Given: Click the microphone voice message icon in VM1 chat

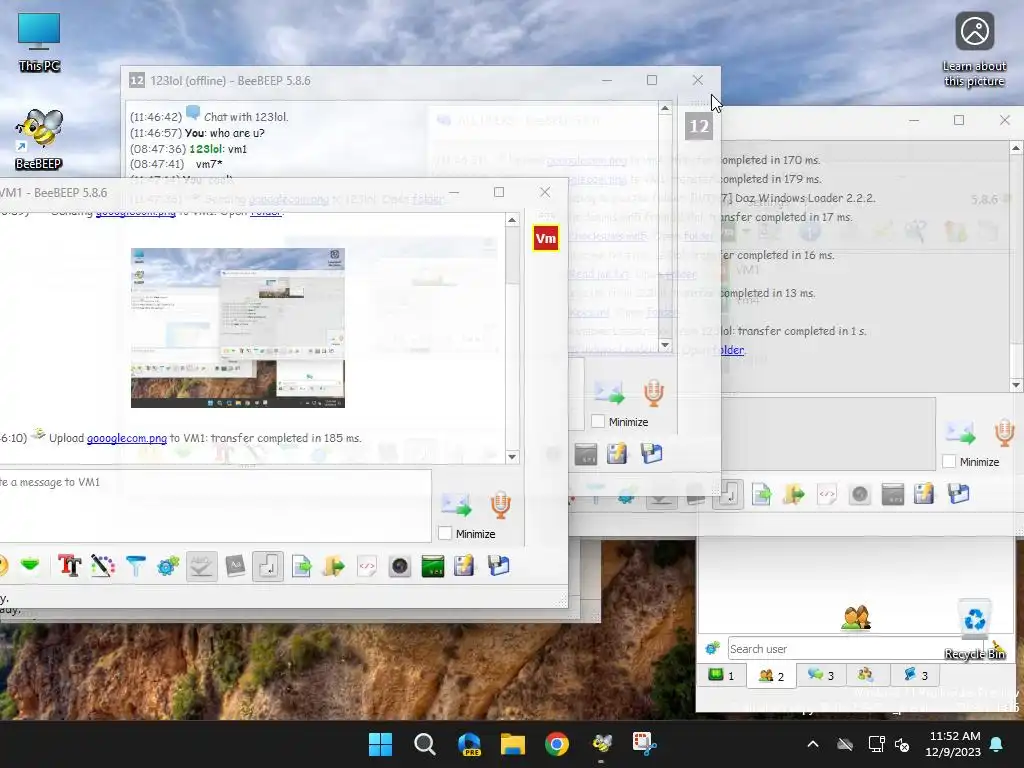Looking at the screenshot, I should pos(501,505).
